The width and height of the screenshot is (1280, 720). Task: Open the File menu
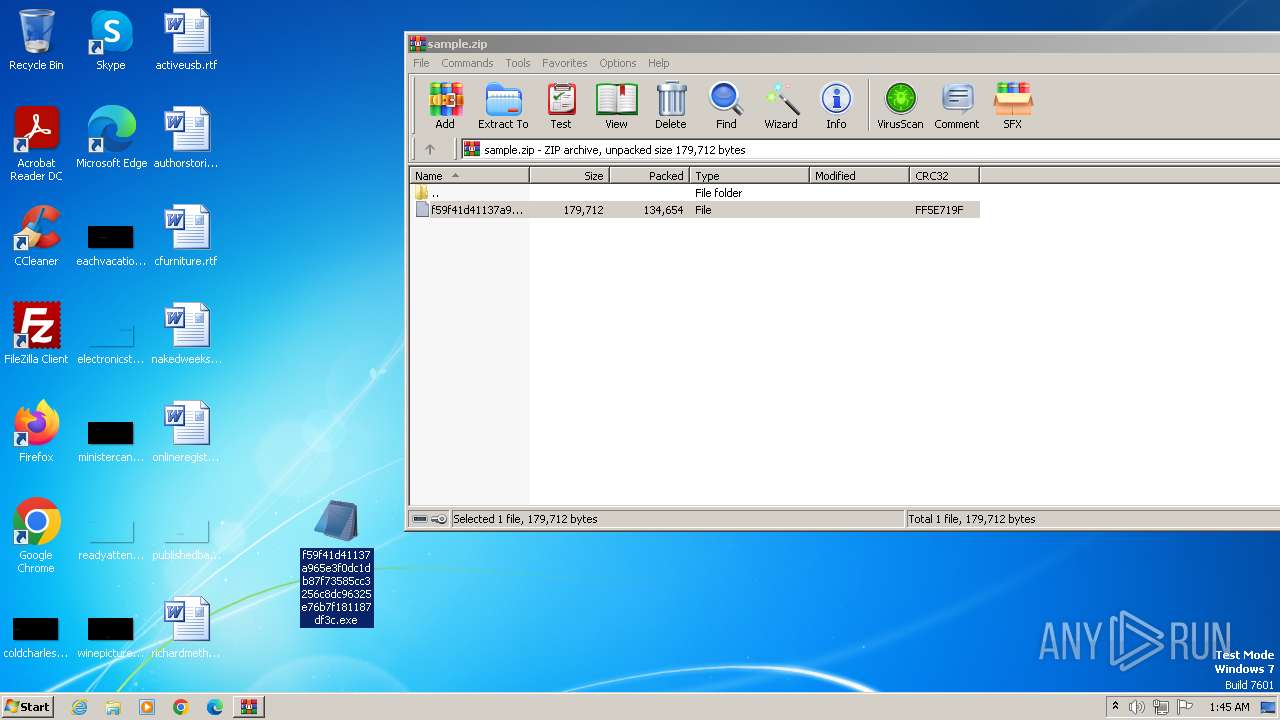(x=421, y=63)
